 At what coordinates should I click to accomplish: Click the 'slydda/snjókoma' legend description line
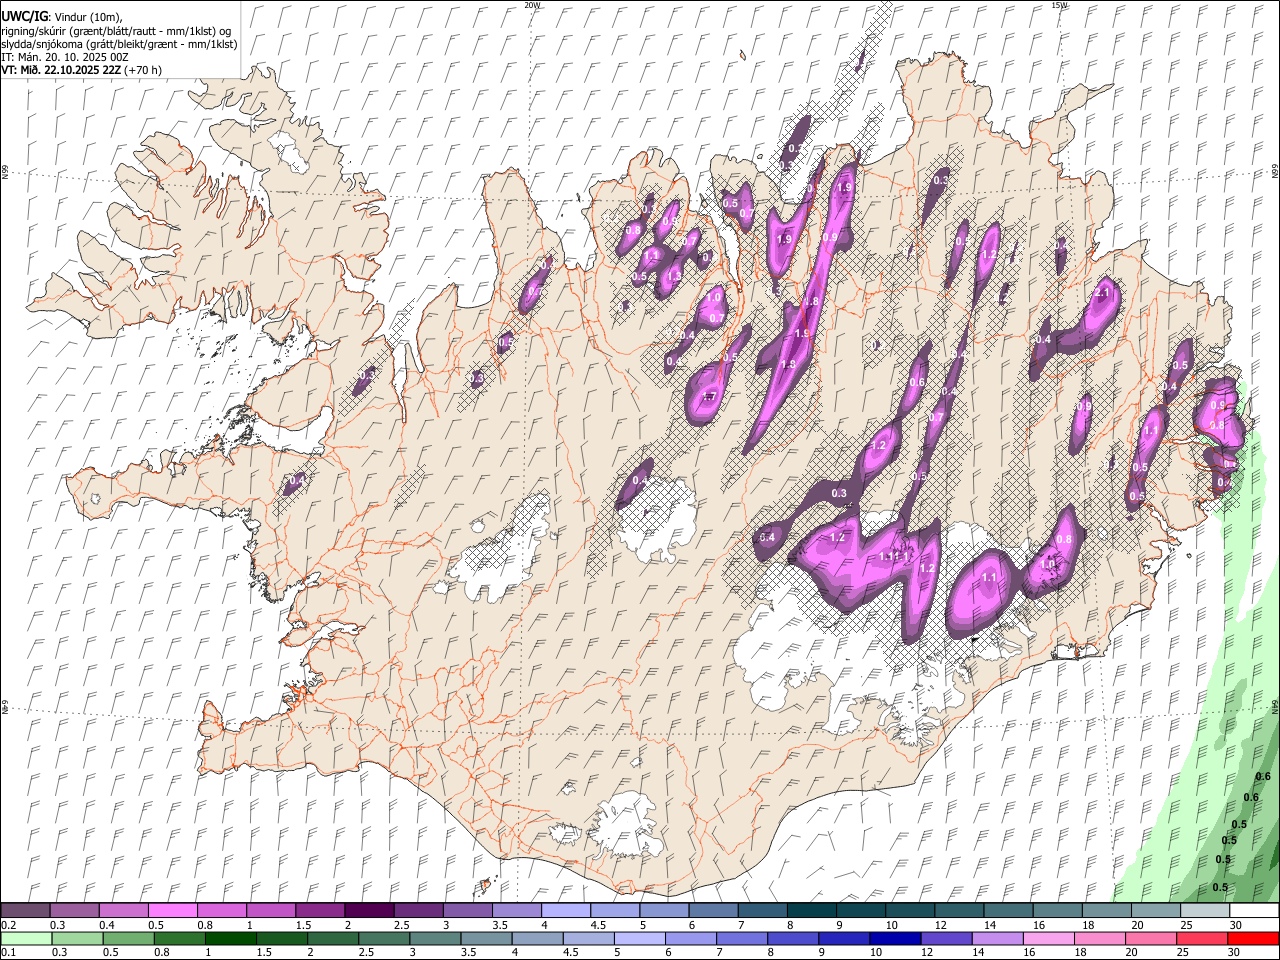119,44
